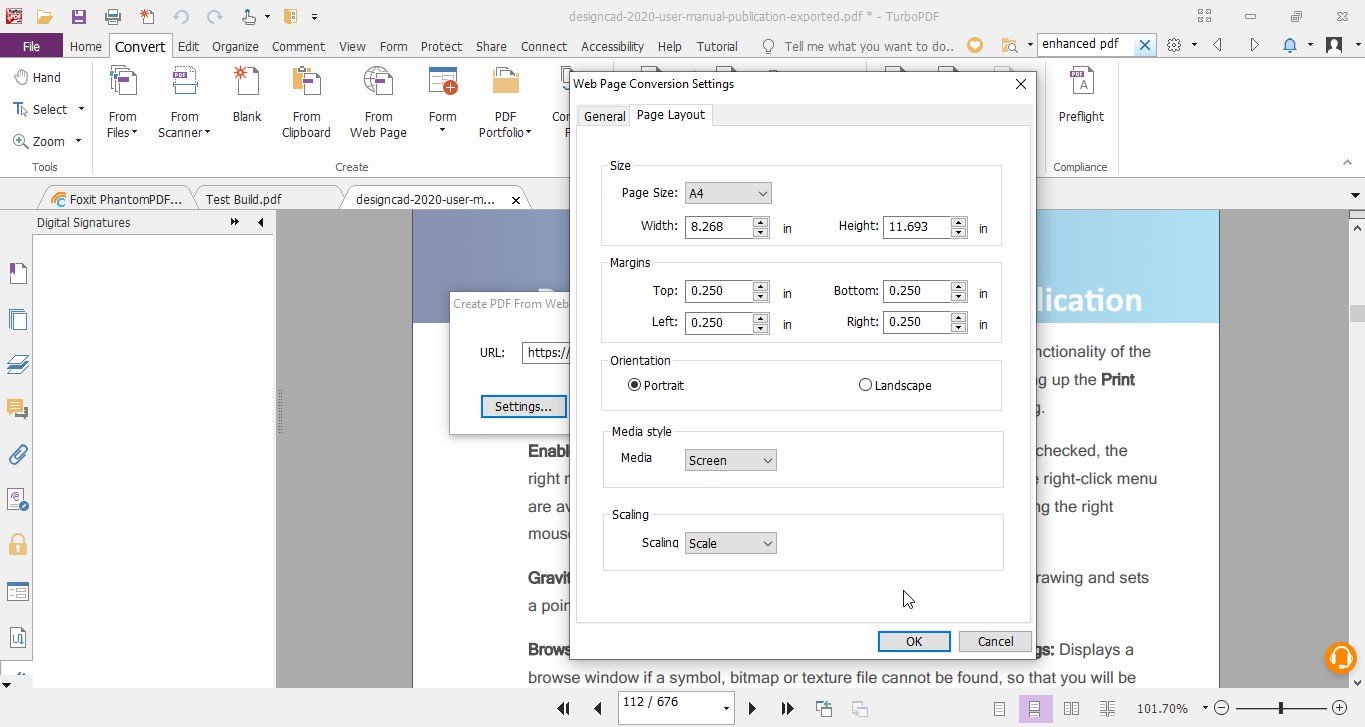Image resolution: width=1365 pixels, height=727 pixels.
Task: Adjust the zoom slider handle
Action: point(1281,708)
